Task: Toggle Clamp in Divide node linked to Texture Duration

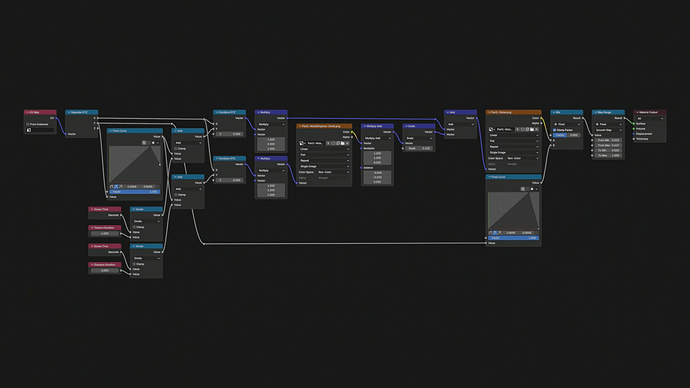Action: coord(134,227)
